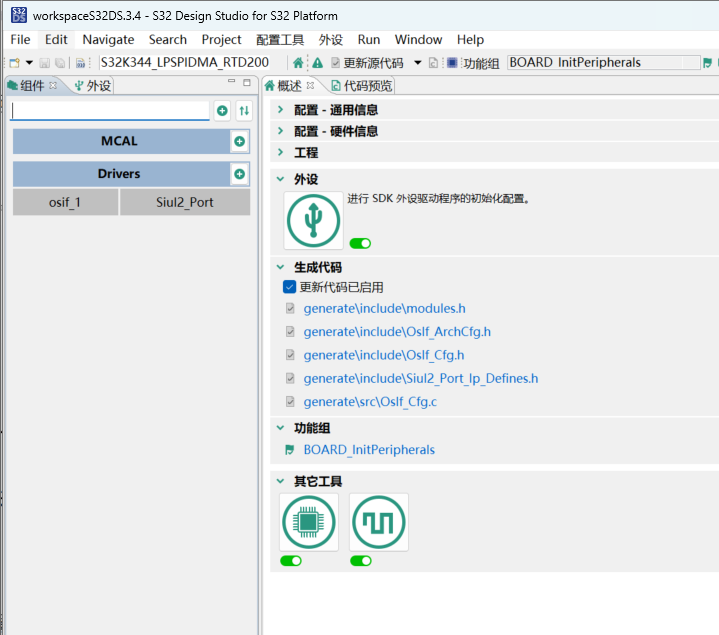Viewport: 719px width, 635px height.
Task: Toggle checkbox for generate\src\OsIf_Cfg.c
Action: click(290, 402)
